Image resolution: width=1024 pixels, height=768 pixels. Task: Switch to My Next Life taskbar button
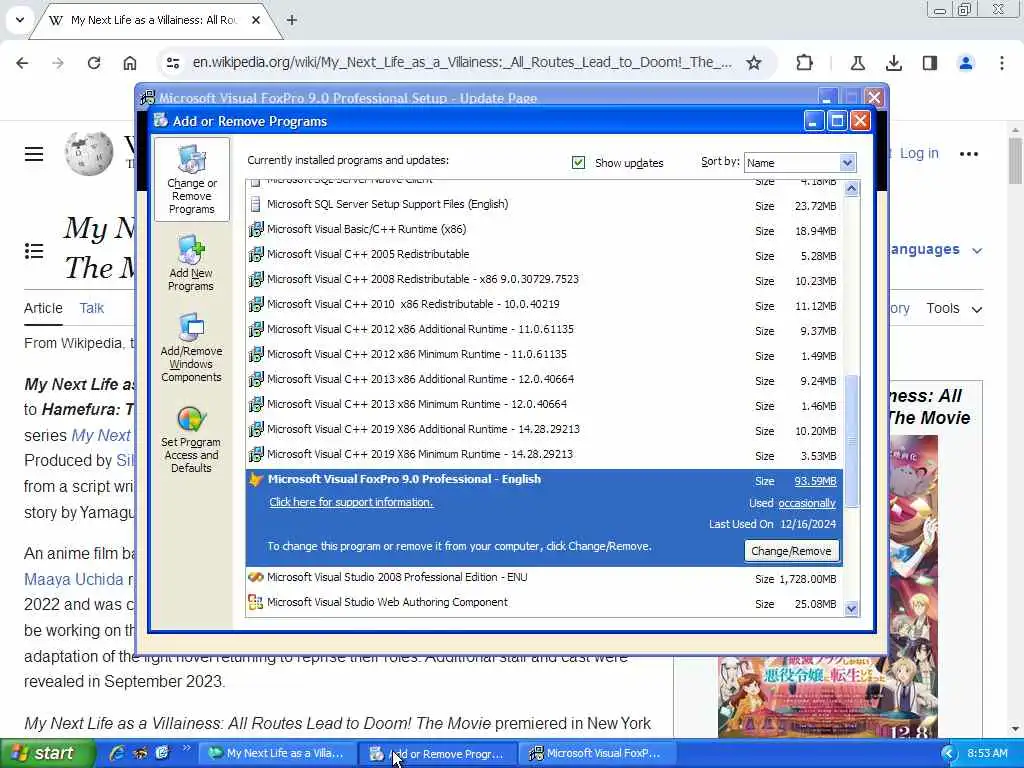(276, 754)
